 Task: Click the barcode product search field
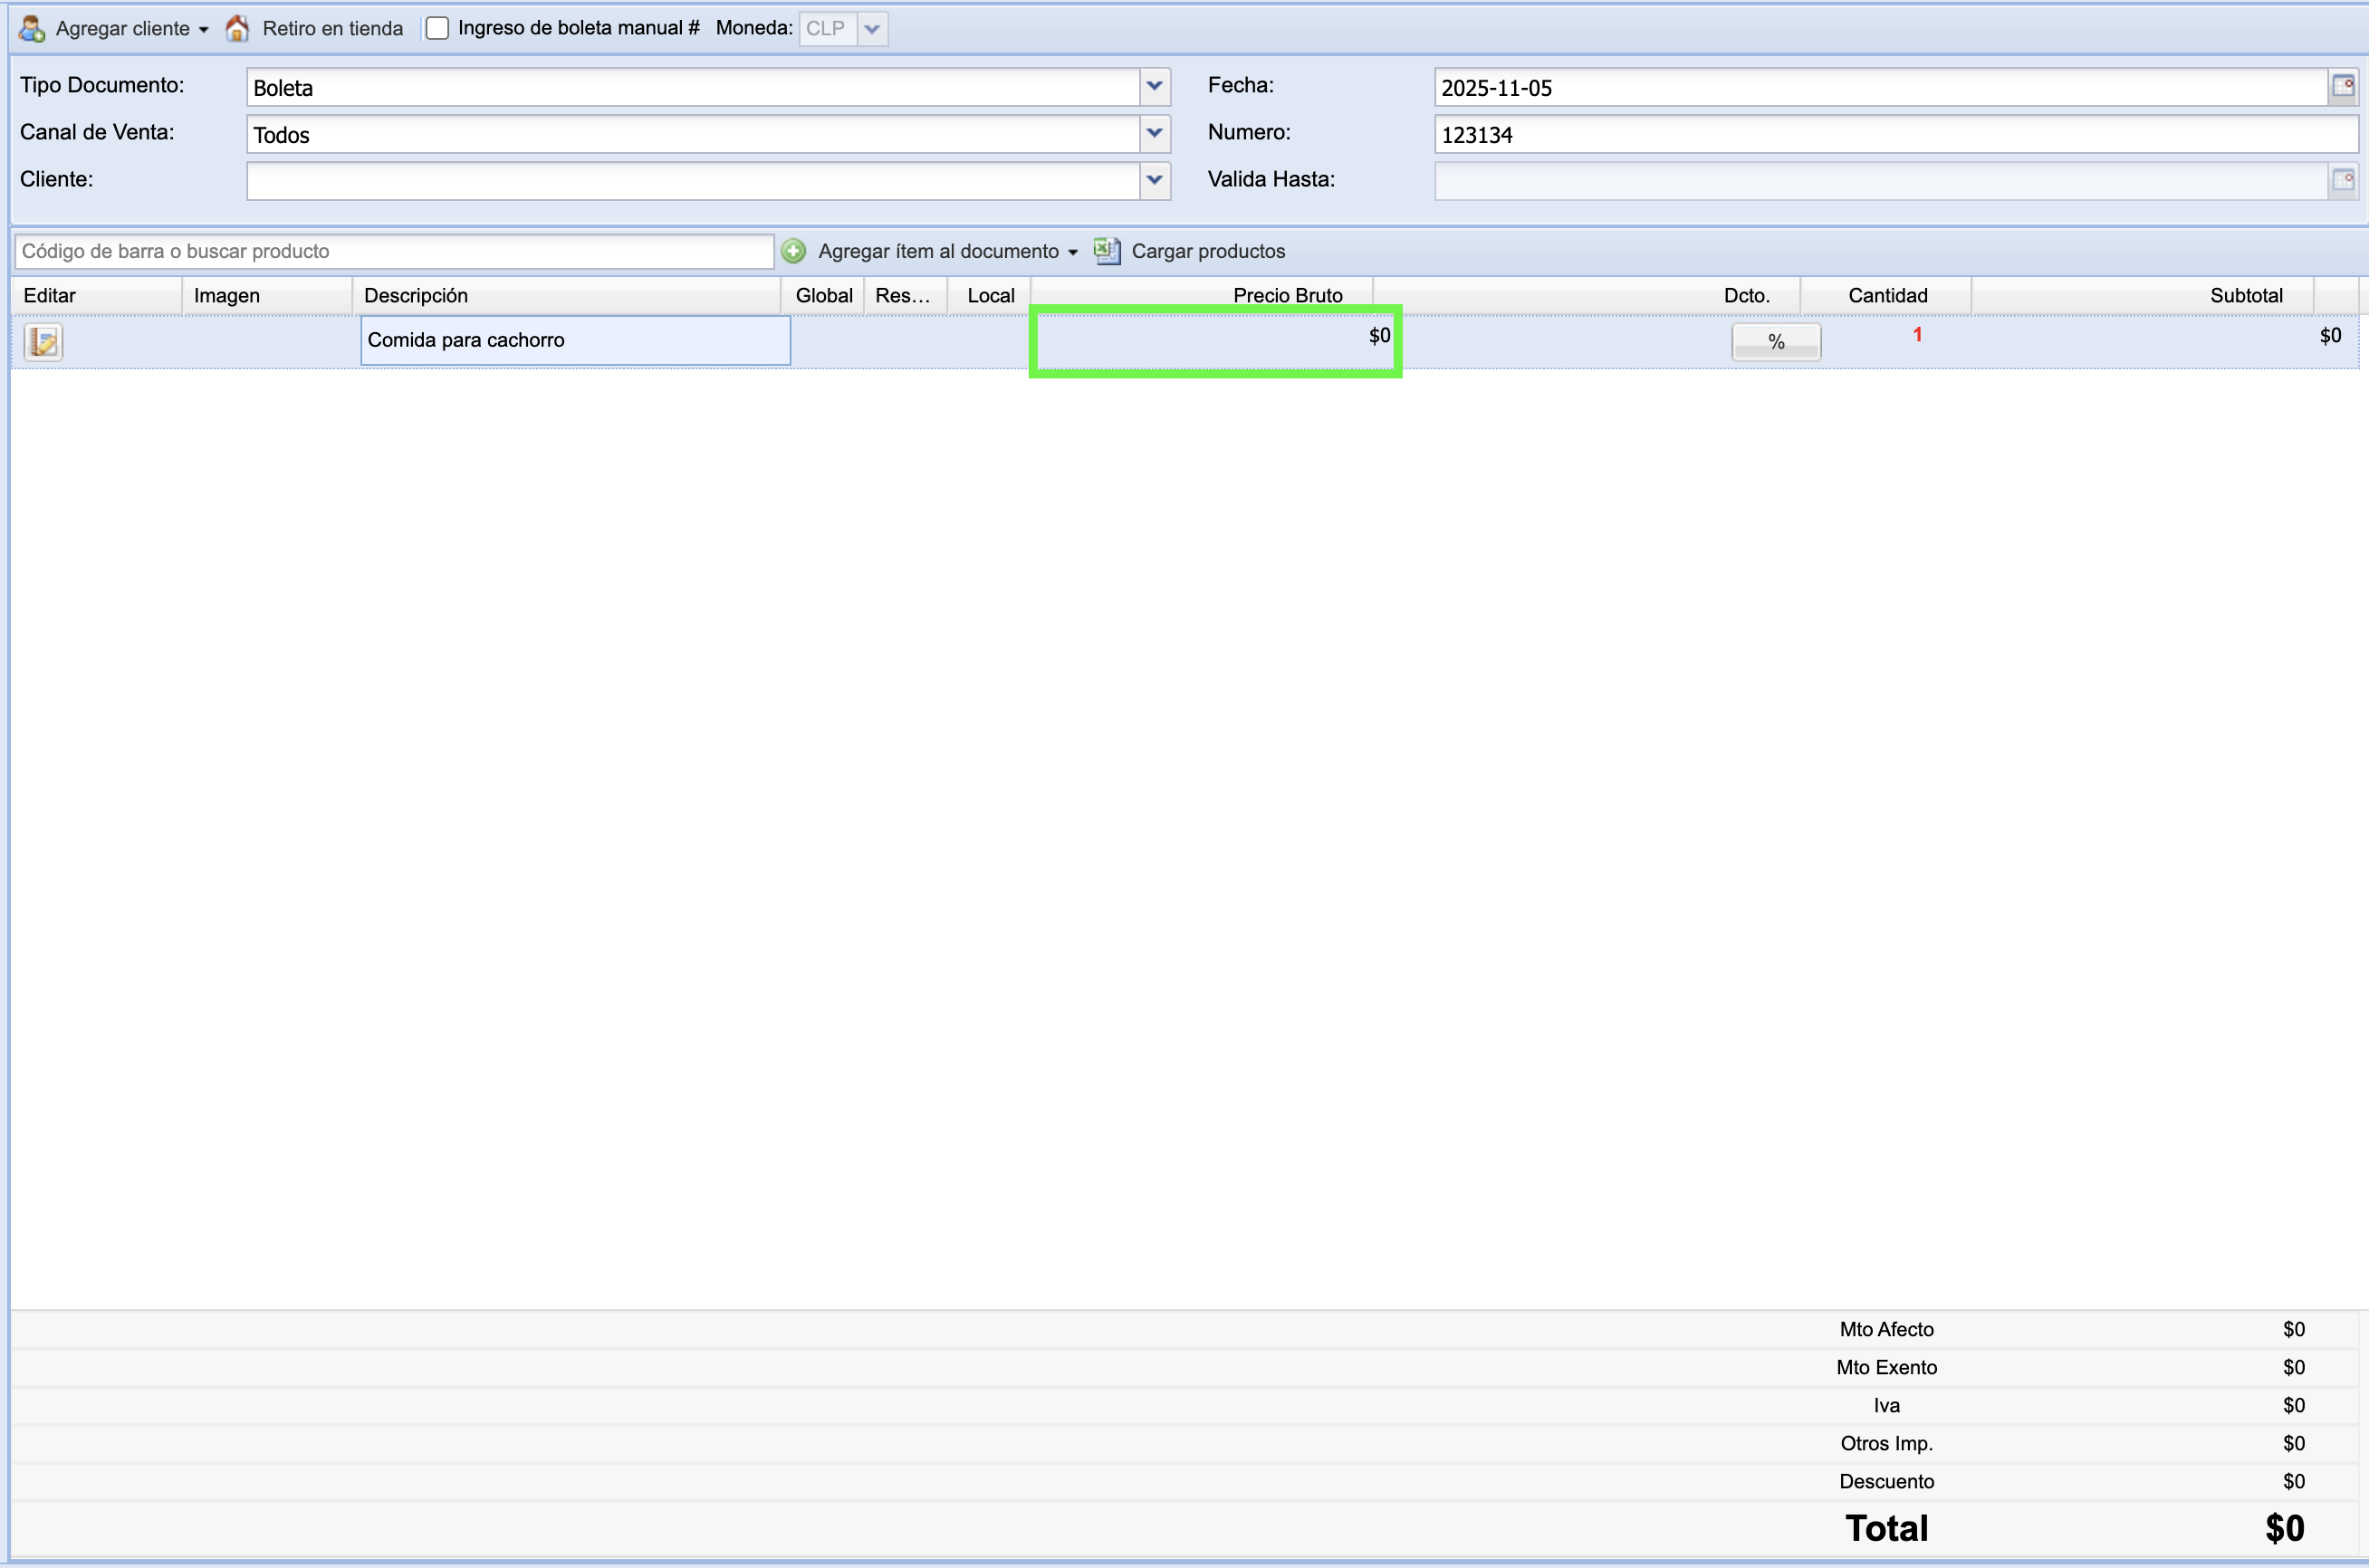(394, 251)
